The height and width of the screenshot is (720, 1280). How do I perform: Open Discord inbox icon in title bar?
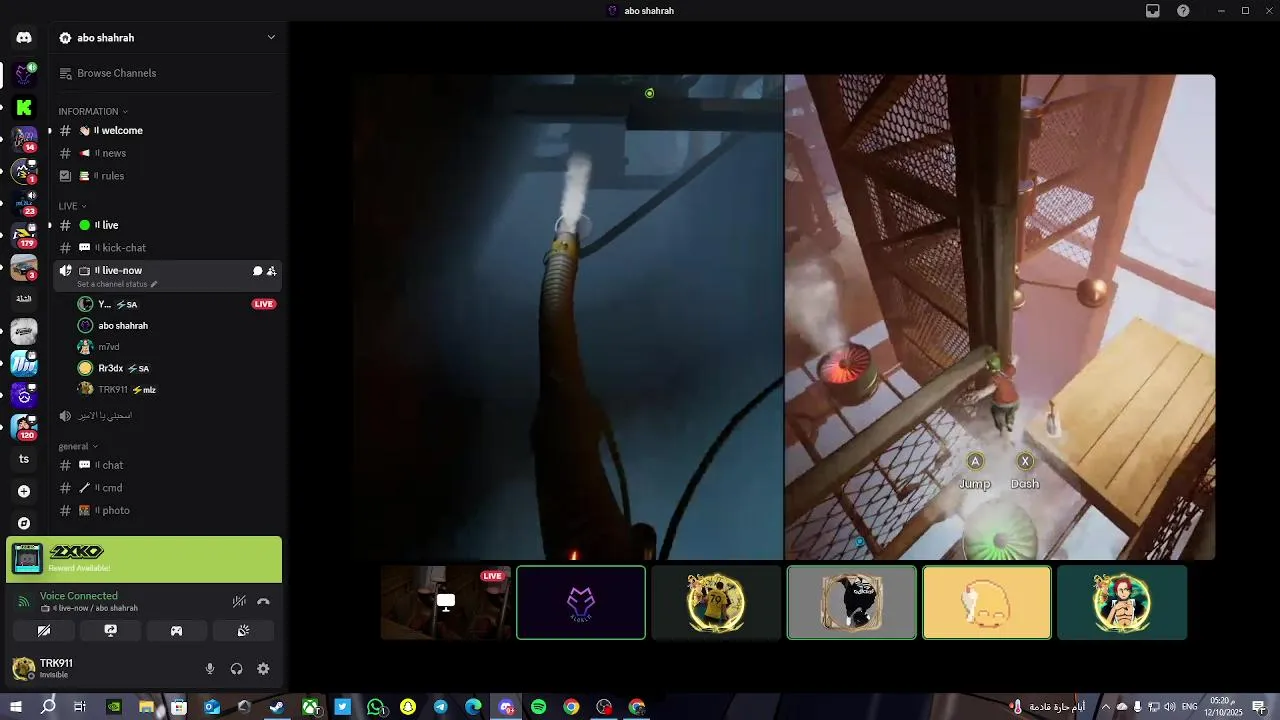click(x=1153, y=11)
